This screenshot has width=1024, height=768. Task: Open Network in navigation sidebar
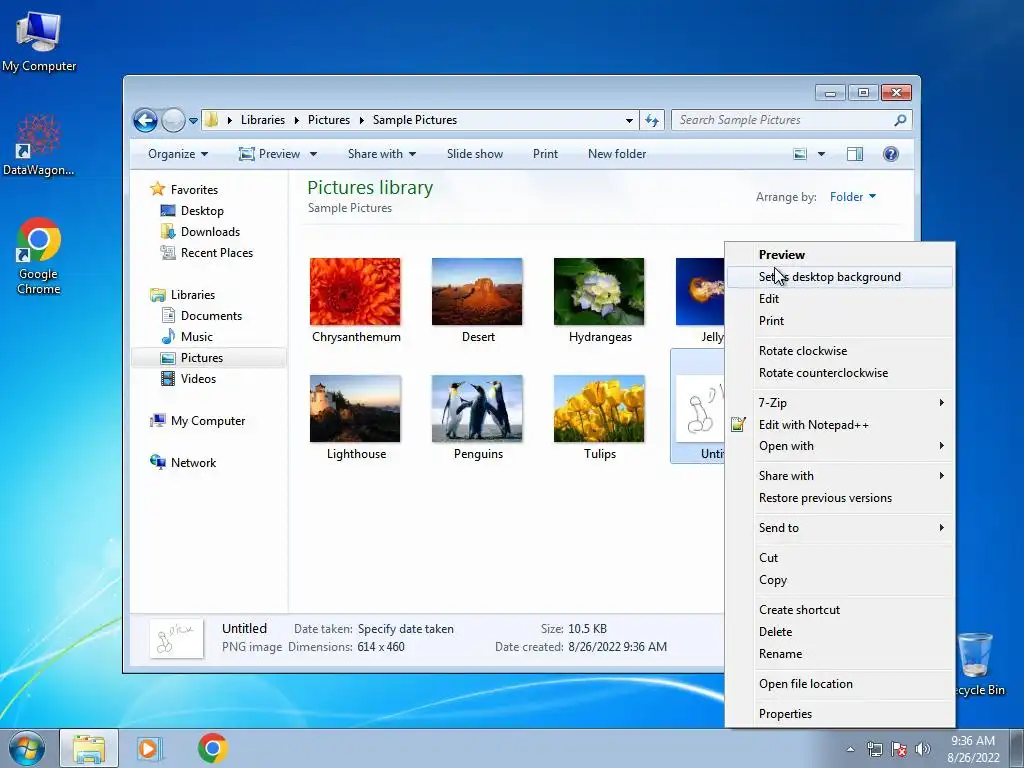point(193,463)
